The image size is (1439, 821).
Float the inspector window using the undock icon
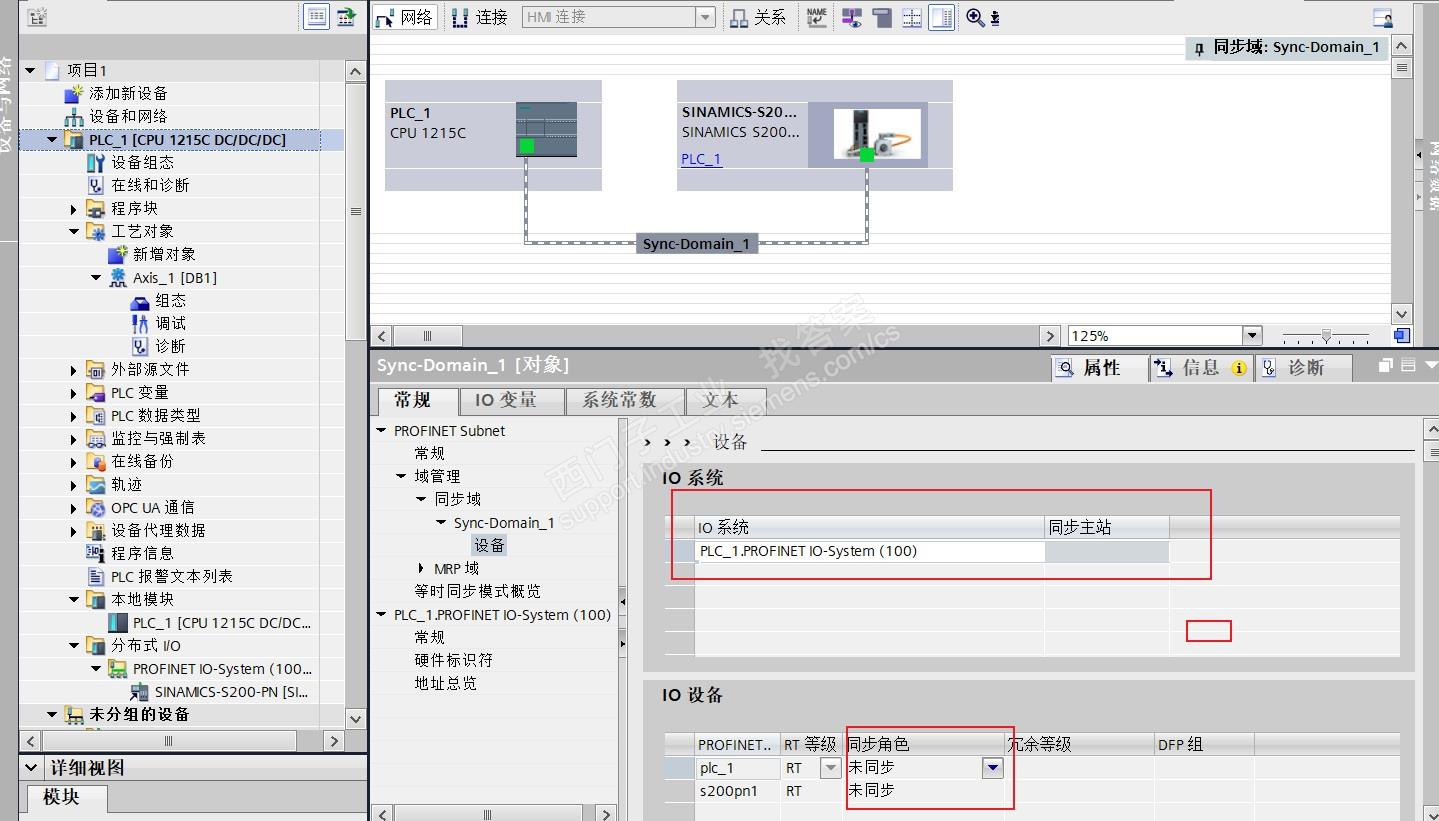pyautogui.click(x=1385, y=367)
